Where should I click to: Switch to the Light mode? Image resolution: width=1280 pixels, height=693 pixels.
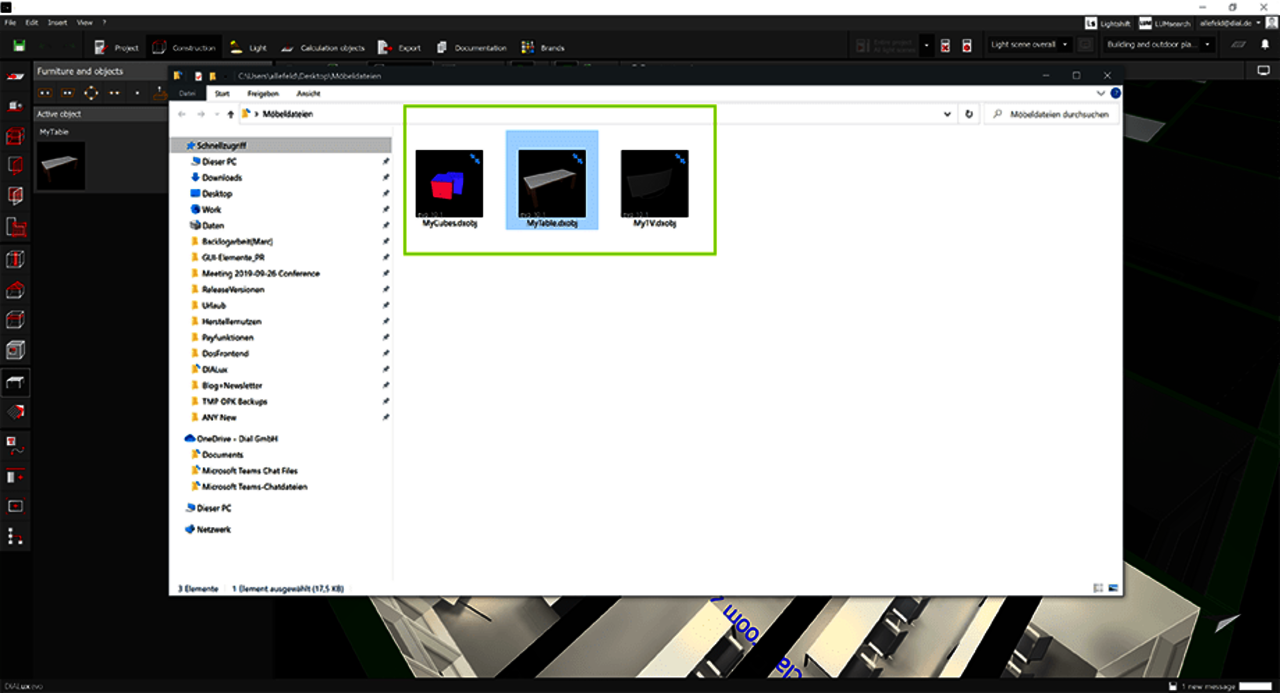(248, 47)
